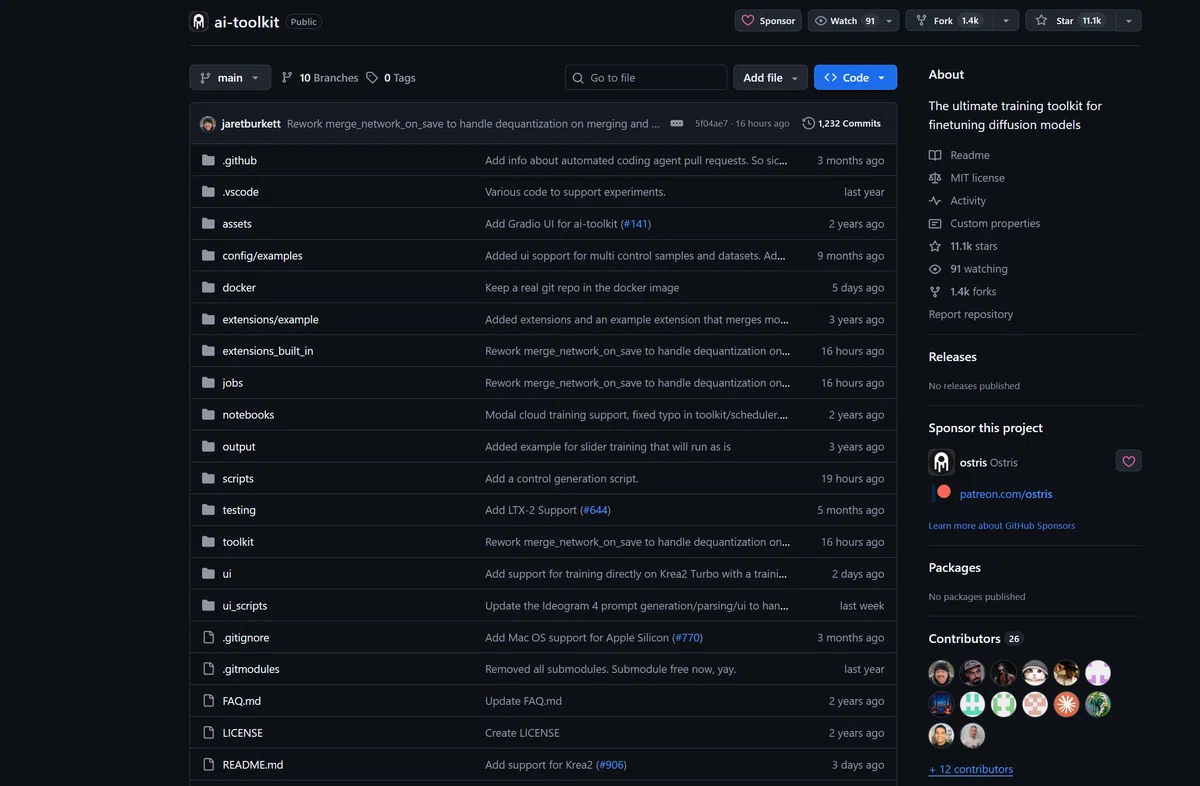1200x786 pixels.
Task: Click Report repository link
Action: (971, 314)
